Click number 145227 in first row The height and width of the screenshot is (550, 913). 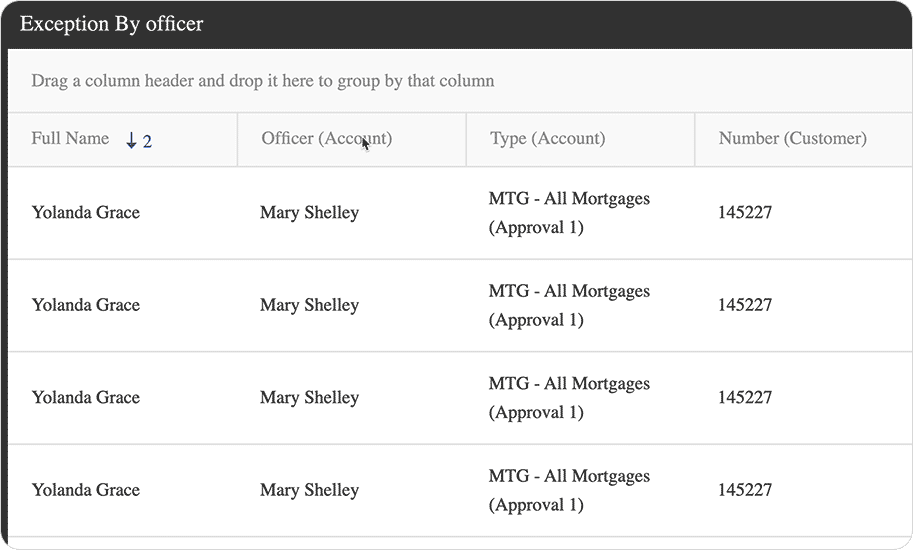745,212
